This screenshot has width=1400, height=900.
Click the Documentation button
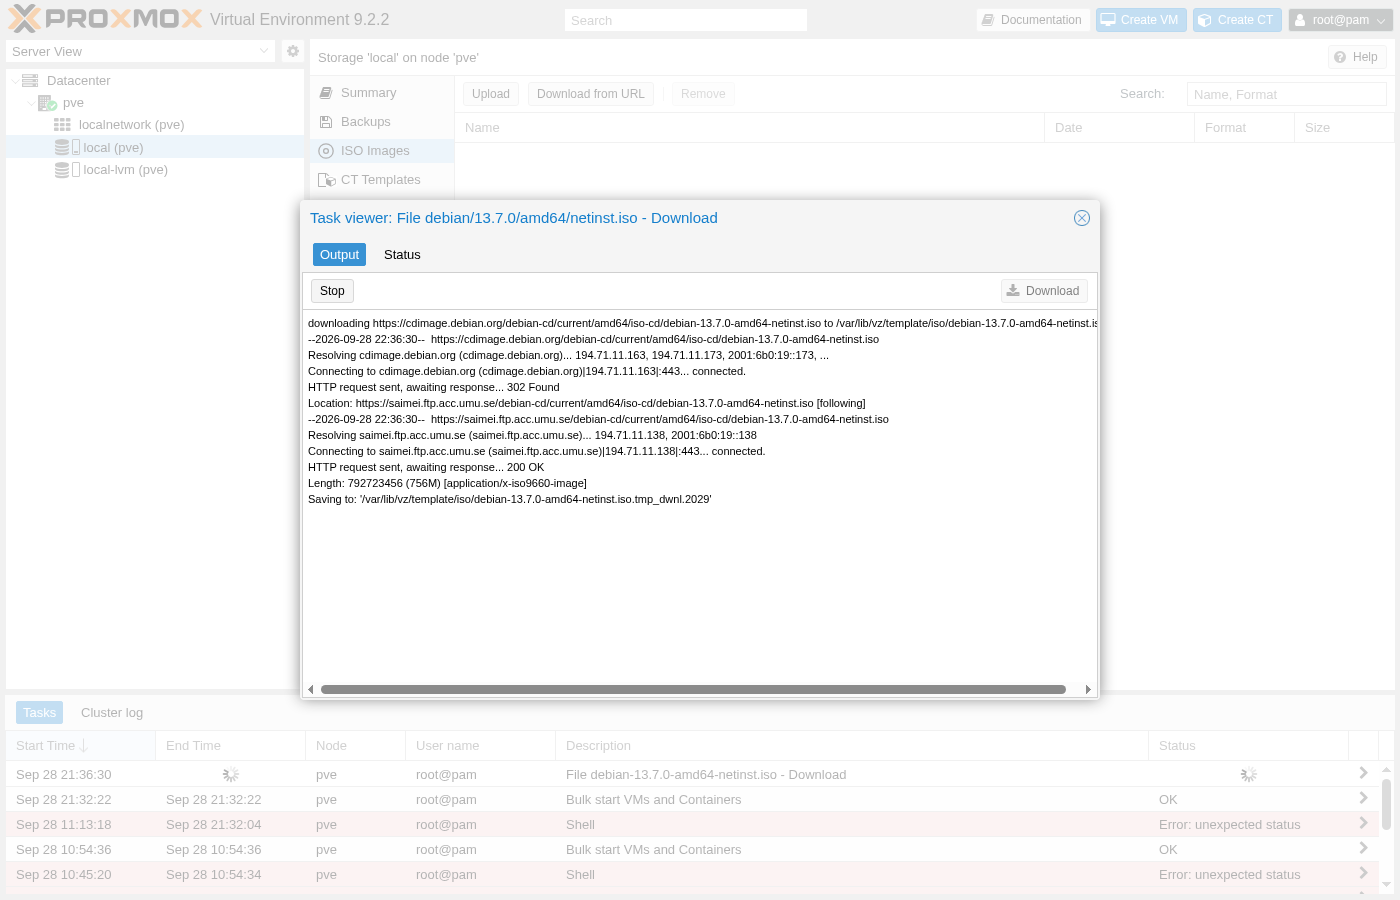point(1033,20)
